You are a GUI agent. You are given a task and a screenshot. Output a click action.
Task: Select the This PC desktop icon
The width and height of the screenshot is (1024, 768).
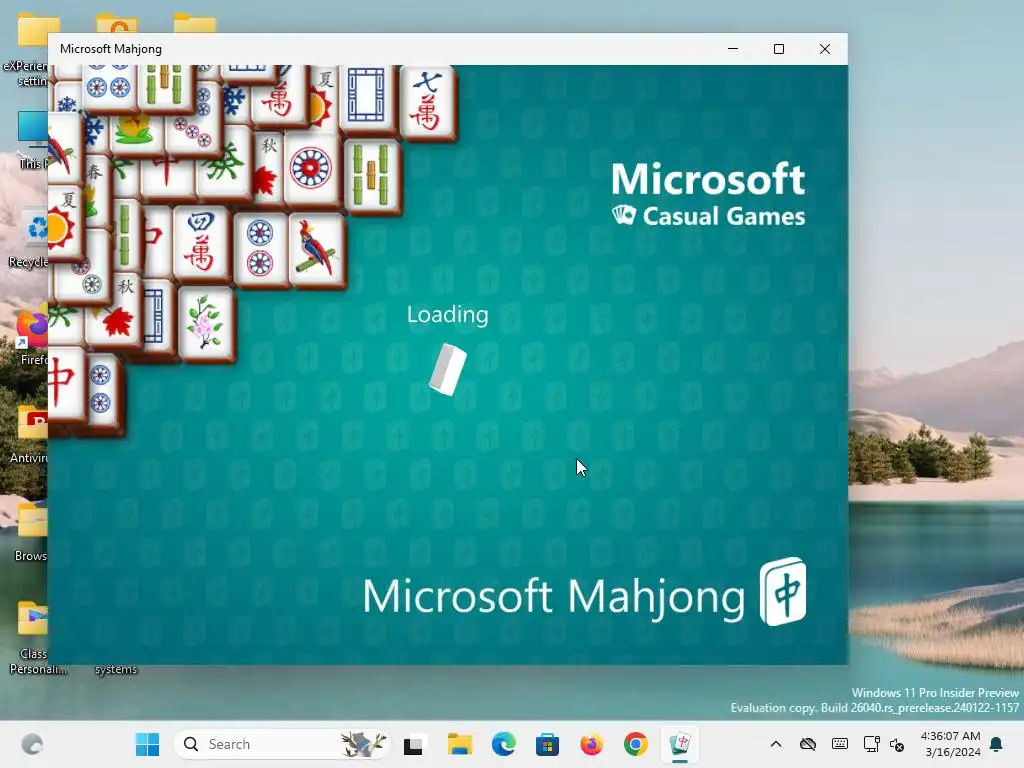(33, 140)
